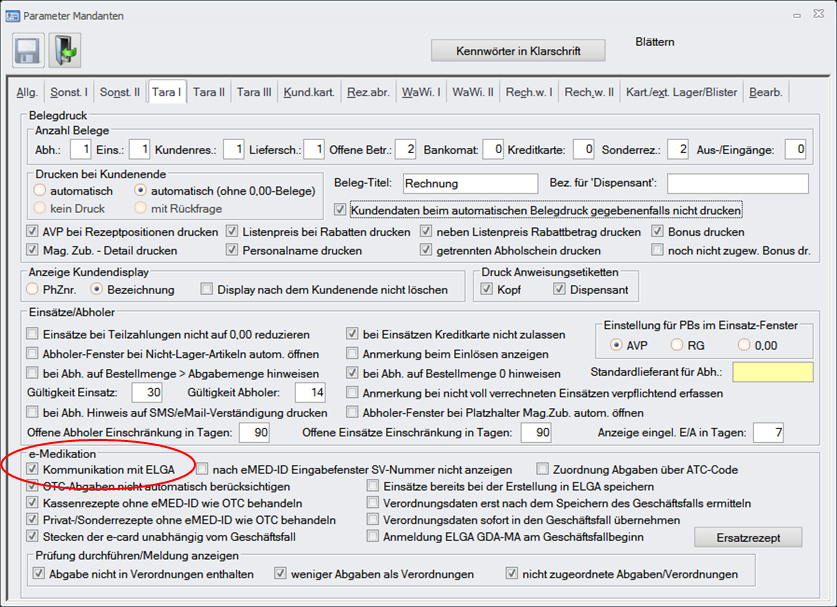Select the PhZnr. radio option
The height and width of the screenshot is (607, 837).
point(33,289)
